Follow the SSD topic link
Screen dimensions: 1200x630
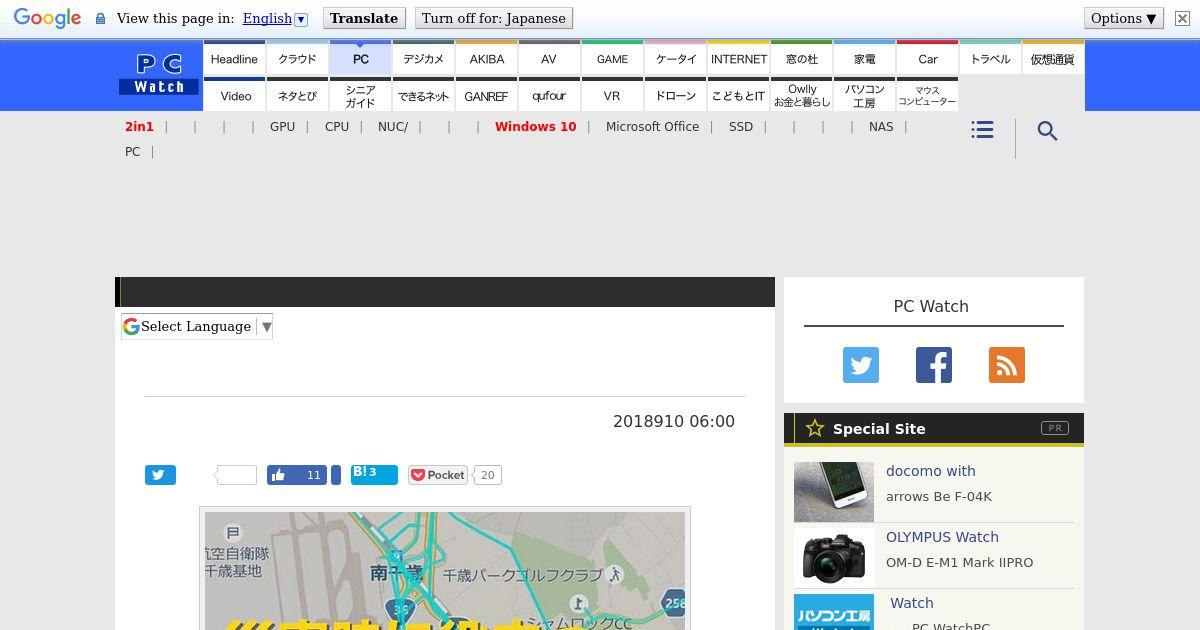(741, 127)
